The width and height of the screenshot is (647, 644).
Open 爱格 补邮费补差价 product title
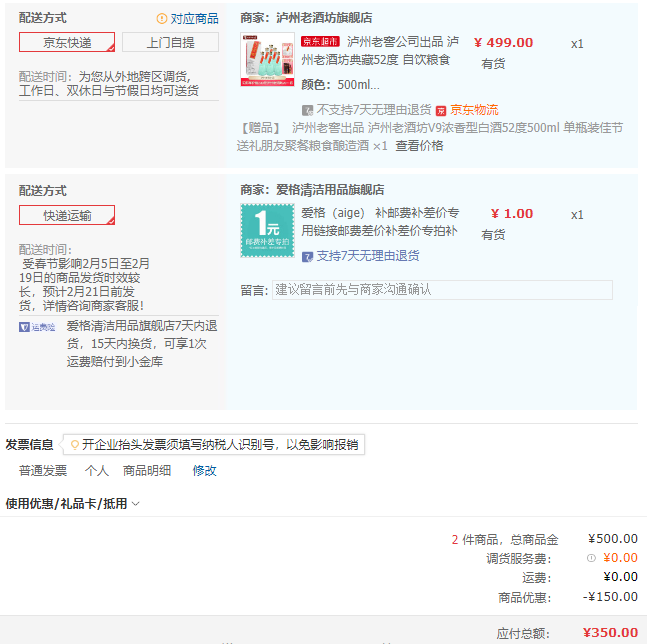(x=380, y=222)
